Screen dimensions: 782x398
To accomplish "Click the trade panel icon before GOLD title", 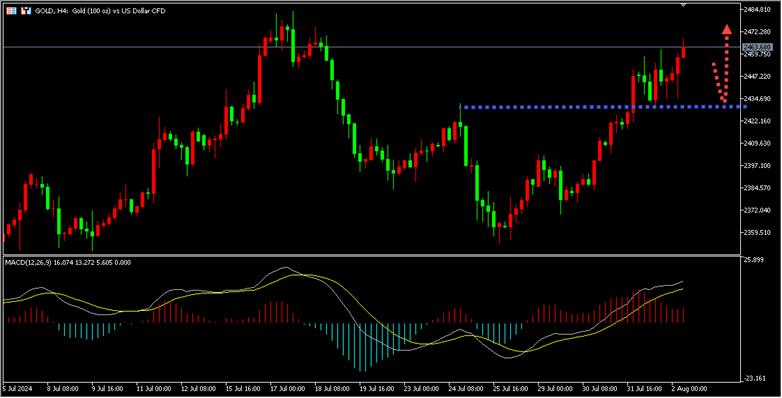I will (x=26, y=10).
